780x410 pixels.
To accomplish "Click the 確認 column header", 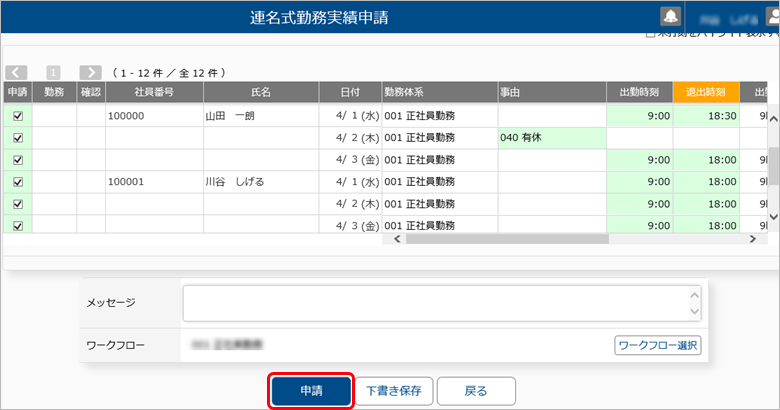I will pos(91,92).
